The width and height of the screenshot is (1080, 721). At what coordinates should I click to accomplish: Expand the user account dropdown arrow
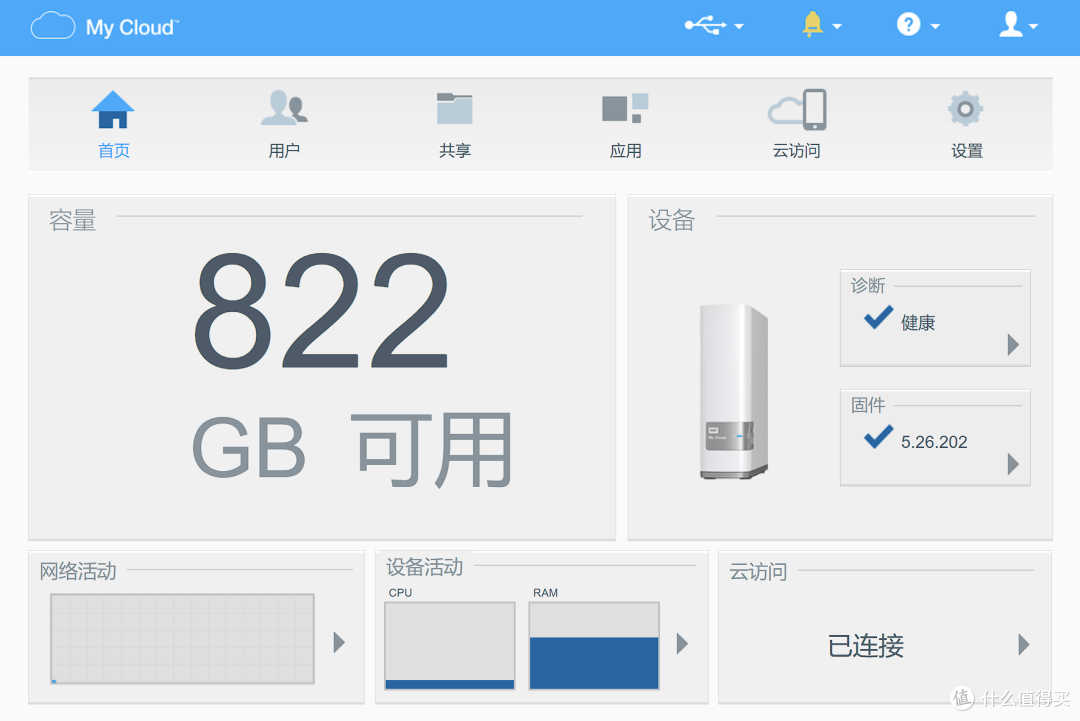tap(1033, 27)
